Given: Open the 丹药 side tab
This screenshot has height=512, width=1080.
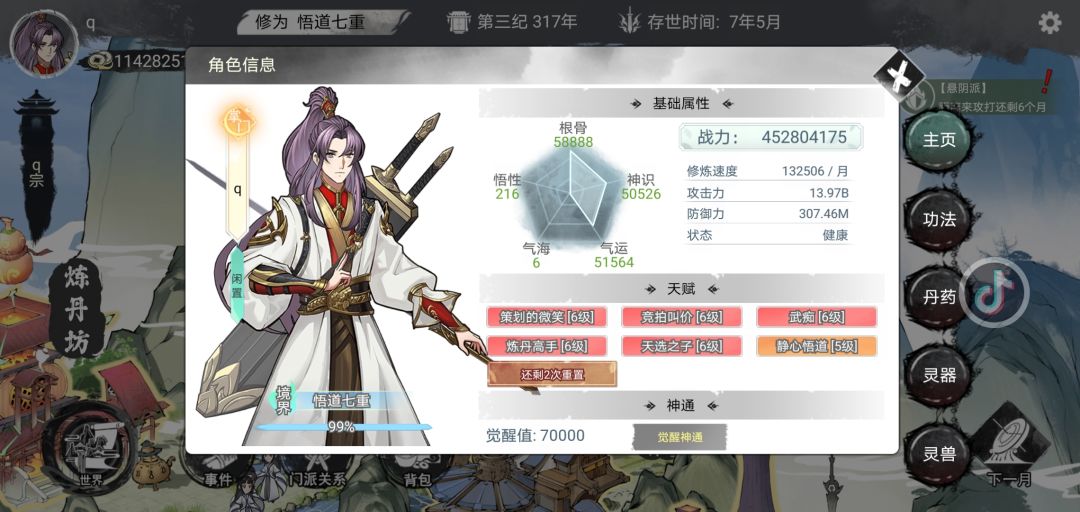Looking at the screenshot, I should point(939,298).
